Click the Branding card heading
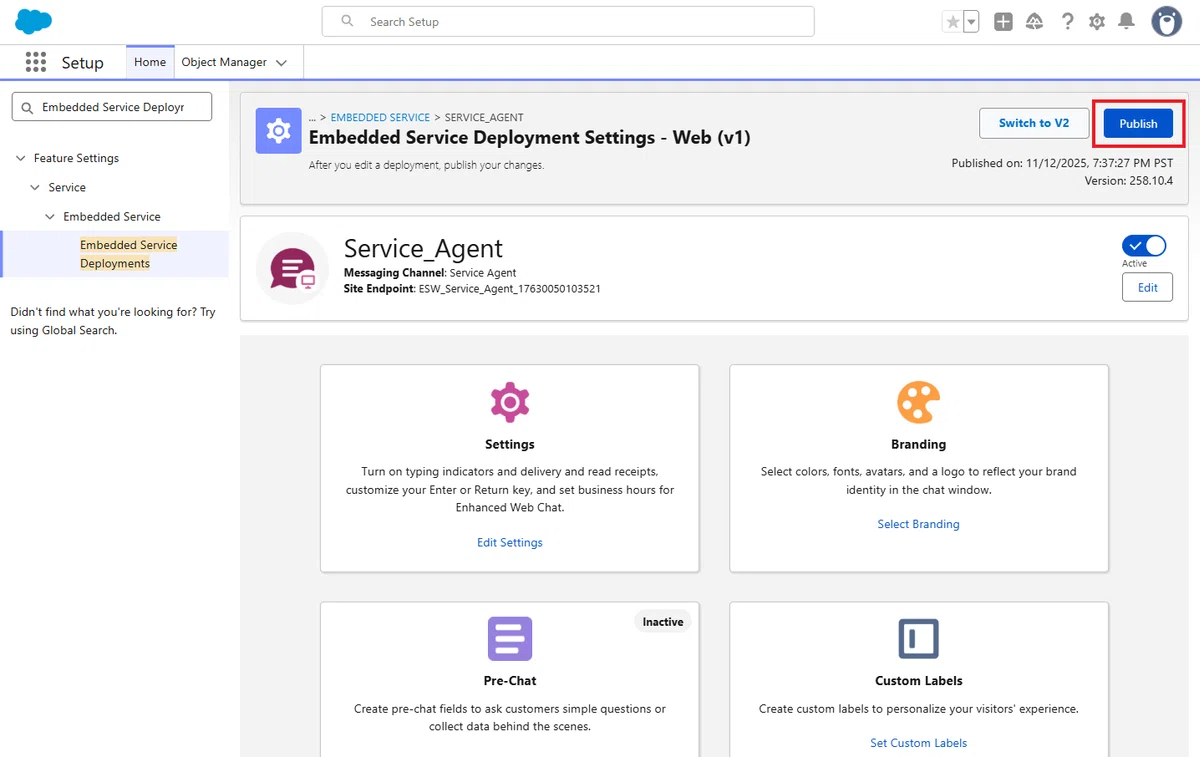Viewport: 1200px width, 757px height. point(918,444)
